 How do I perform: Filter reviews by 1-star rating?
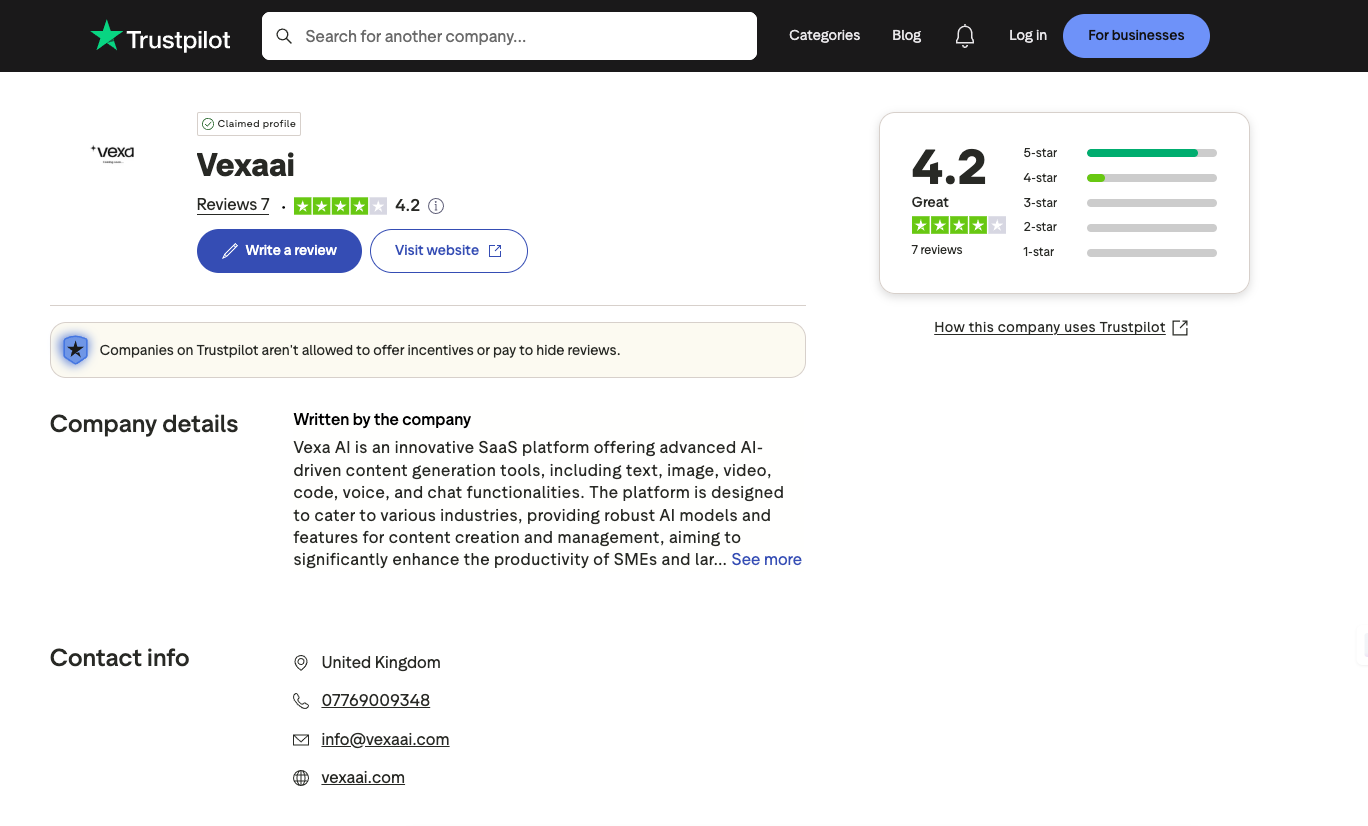(1119, 252)
